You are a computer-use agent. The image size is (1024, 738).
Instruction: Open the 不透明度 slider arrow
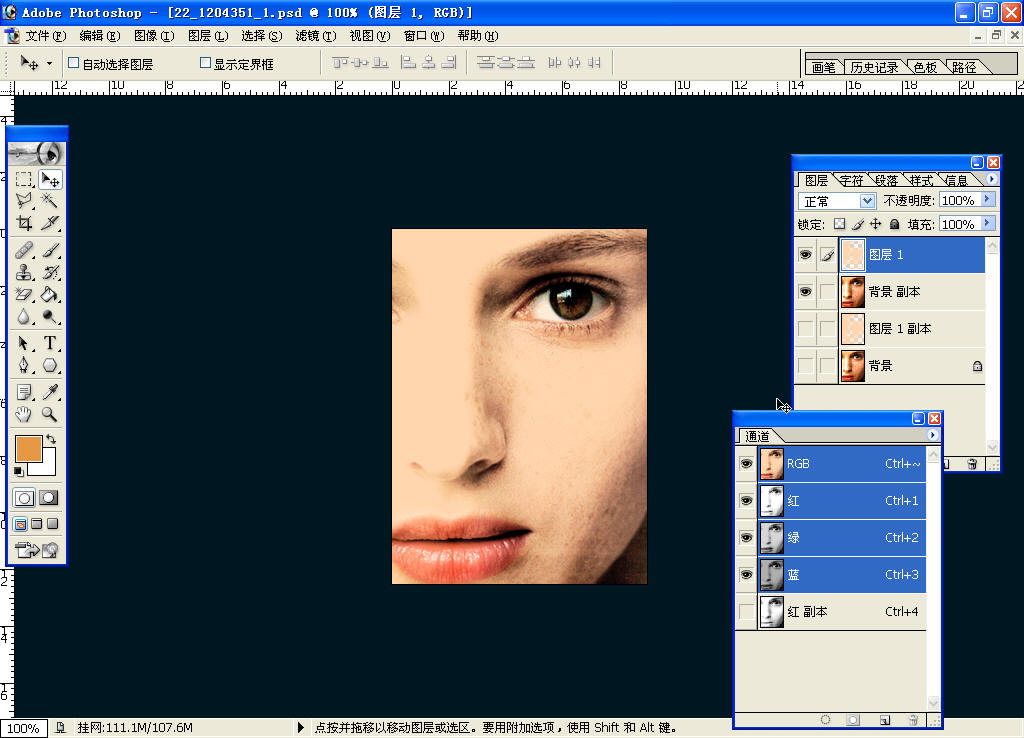click(x=987, y=199)
